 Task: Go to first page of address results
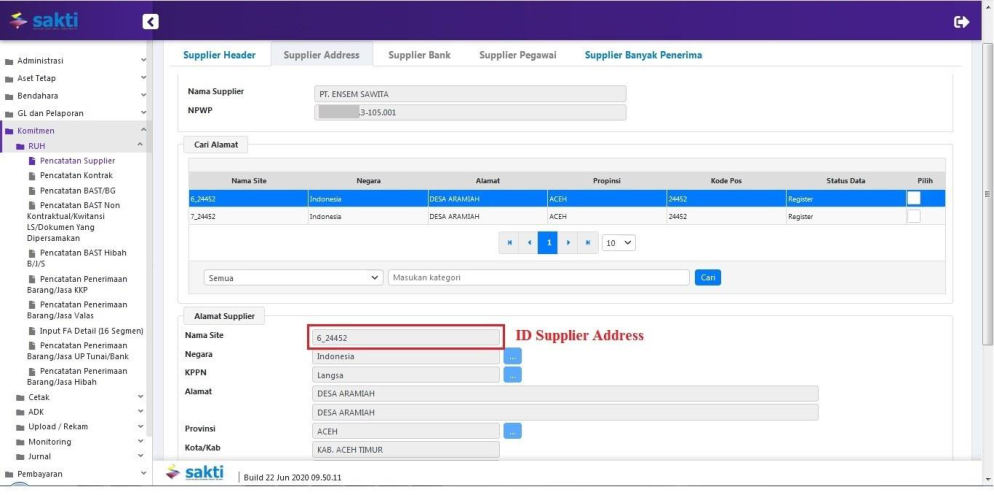point(509,243)
